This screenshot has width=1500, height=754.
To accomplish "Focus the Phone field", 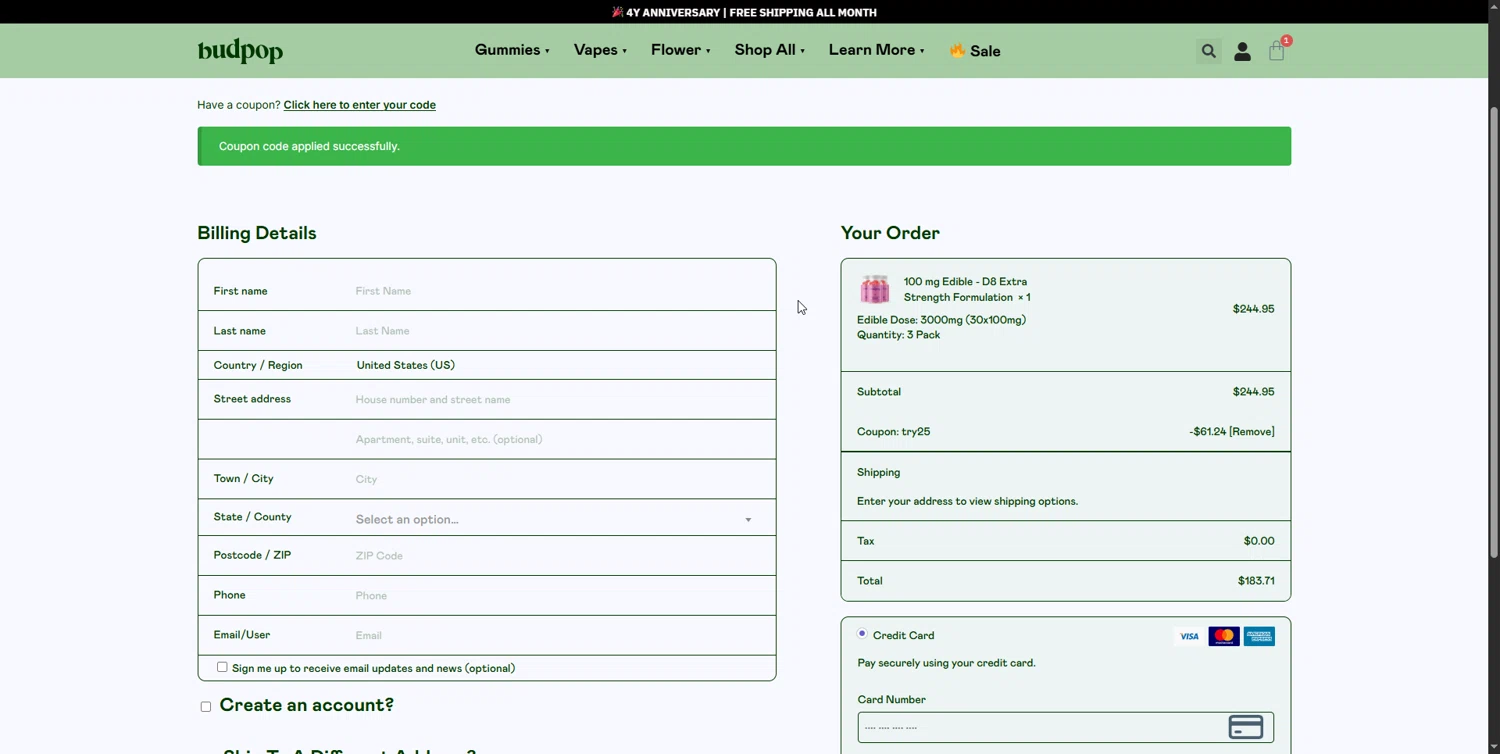I will click(560, 595).
